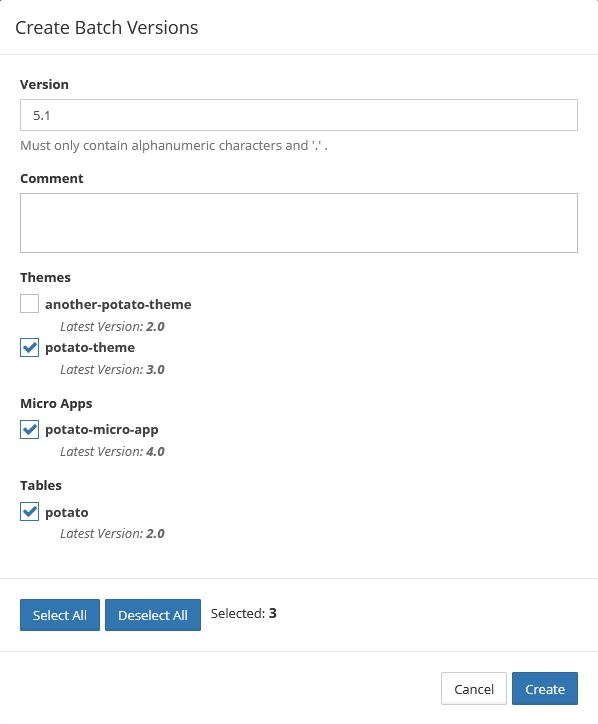Uncheck the potato-theme checkbox box
The height and width of the screenshot is (724, 598).
point(29,347)
